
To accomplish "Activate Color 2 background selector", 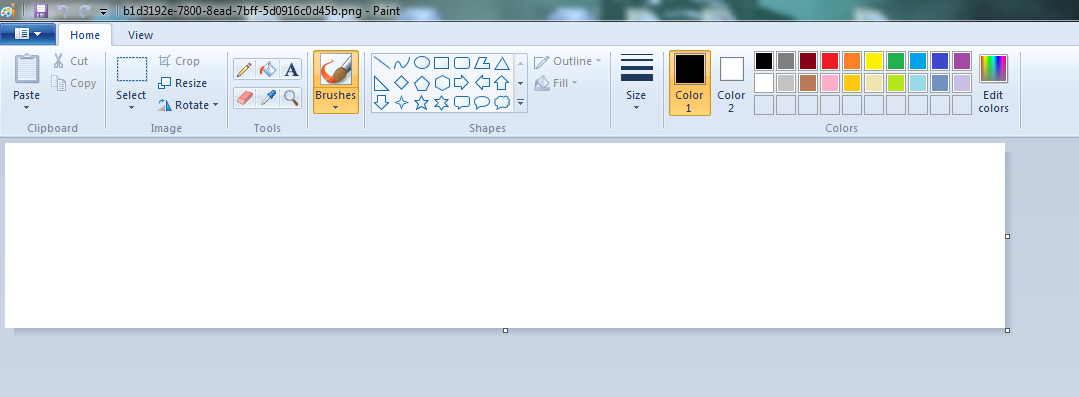I will click(731, 83).
